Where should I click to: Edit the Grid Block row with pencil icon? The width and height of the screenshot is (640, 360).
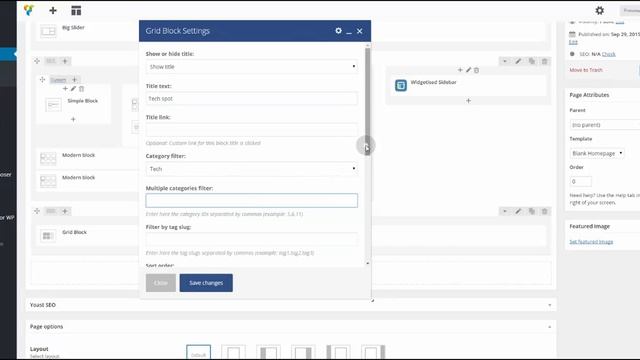tap(518, 211)
